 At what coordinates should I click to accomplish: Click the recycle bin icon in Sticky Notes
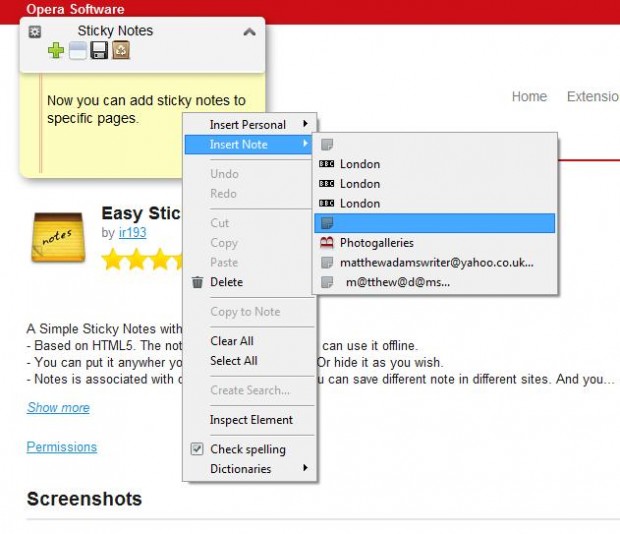point(121,51)
